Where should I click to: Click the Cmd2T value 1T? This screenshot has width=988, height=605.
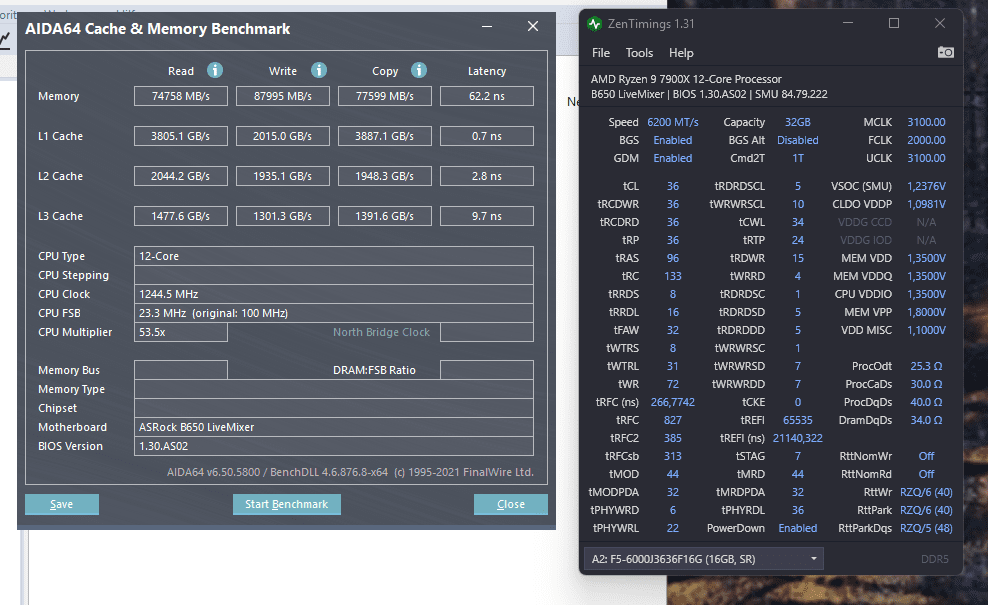(x=798, y=158)
